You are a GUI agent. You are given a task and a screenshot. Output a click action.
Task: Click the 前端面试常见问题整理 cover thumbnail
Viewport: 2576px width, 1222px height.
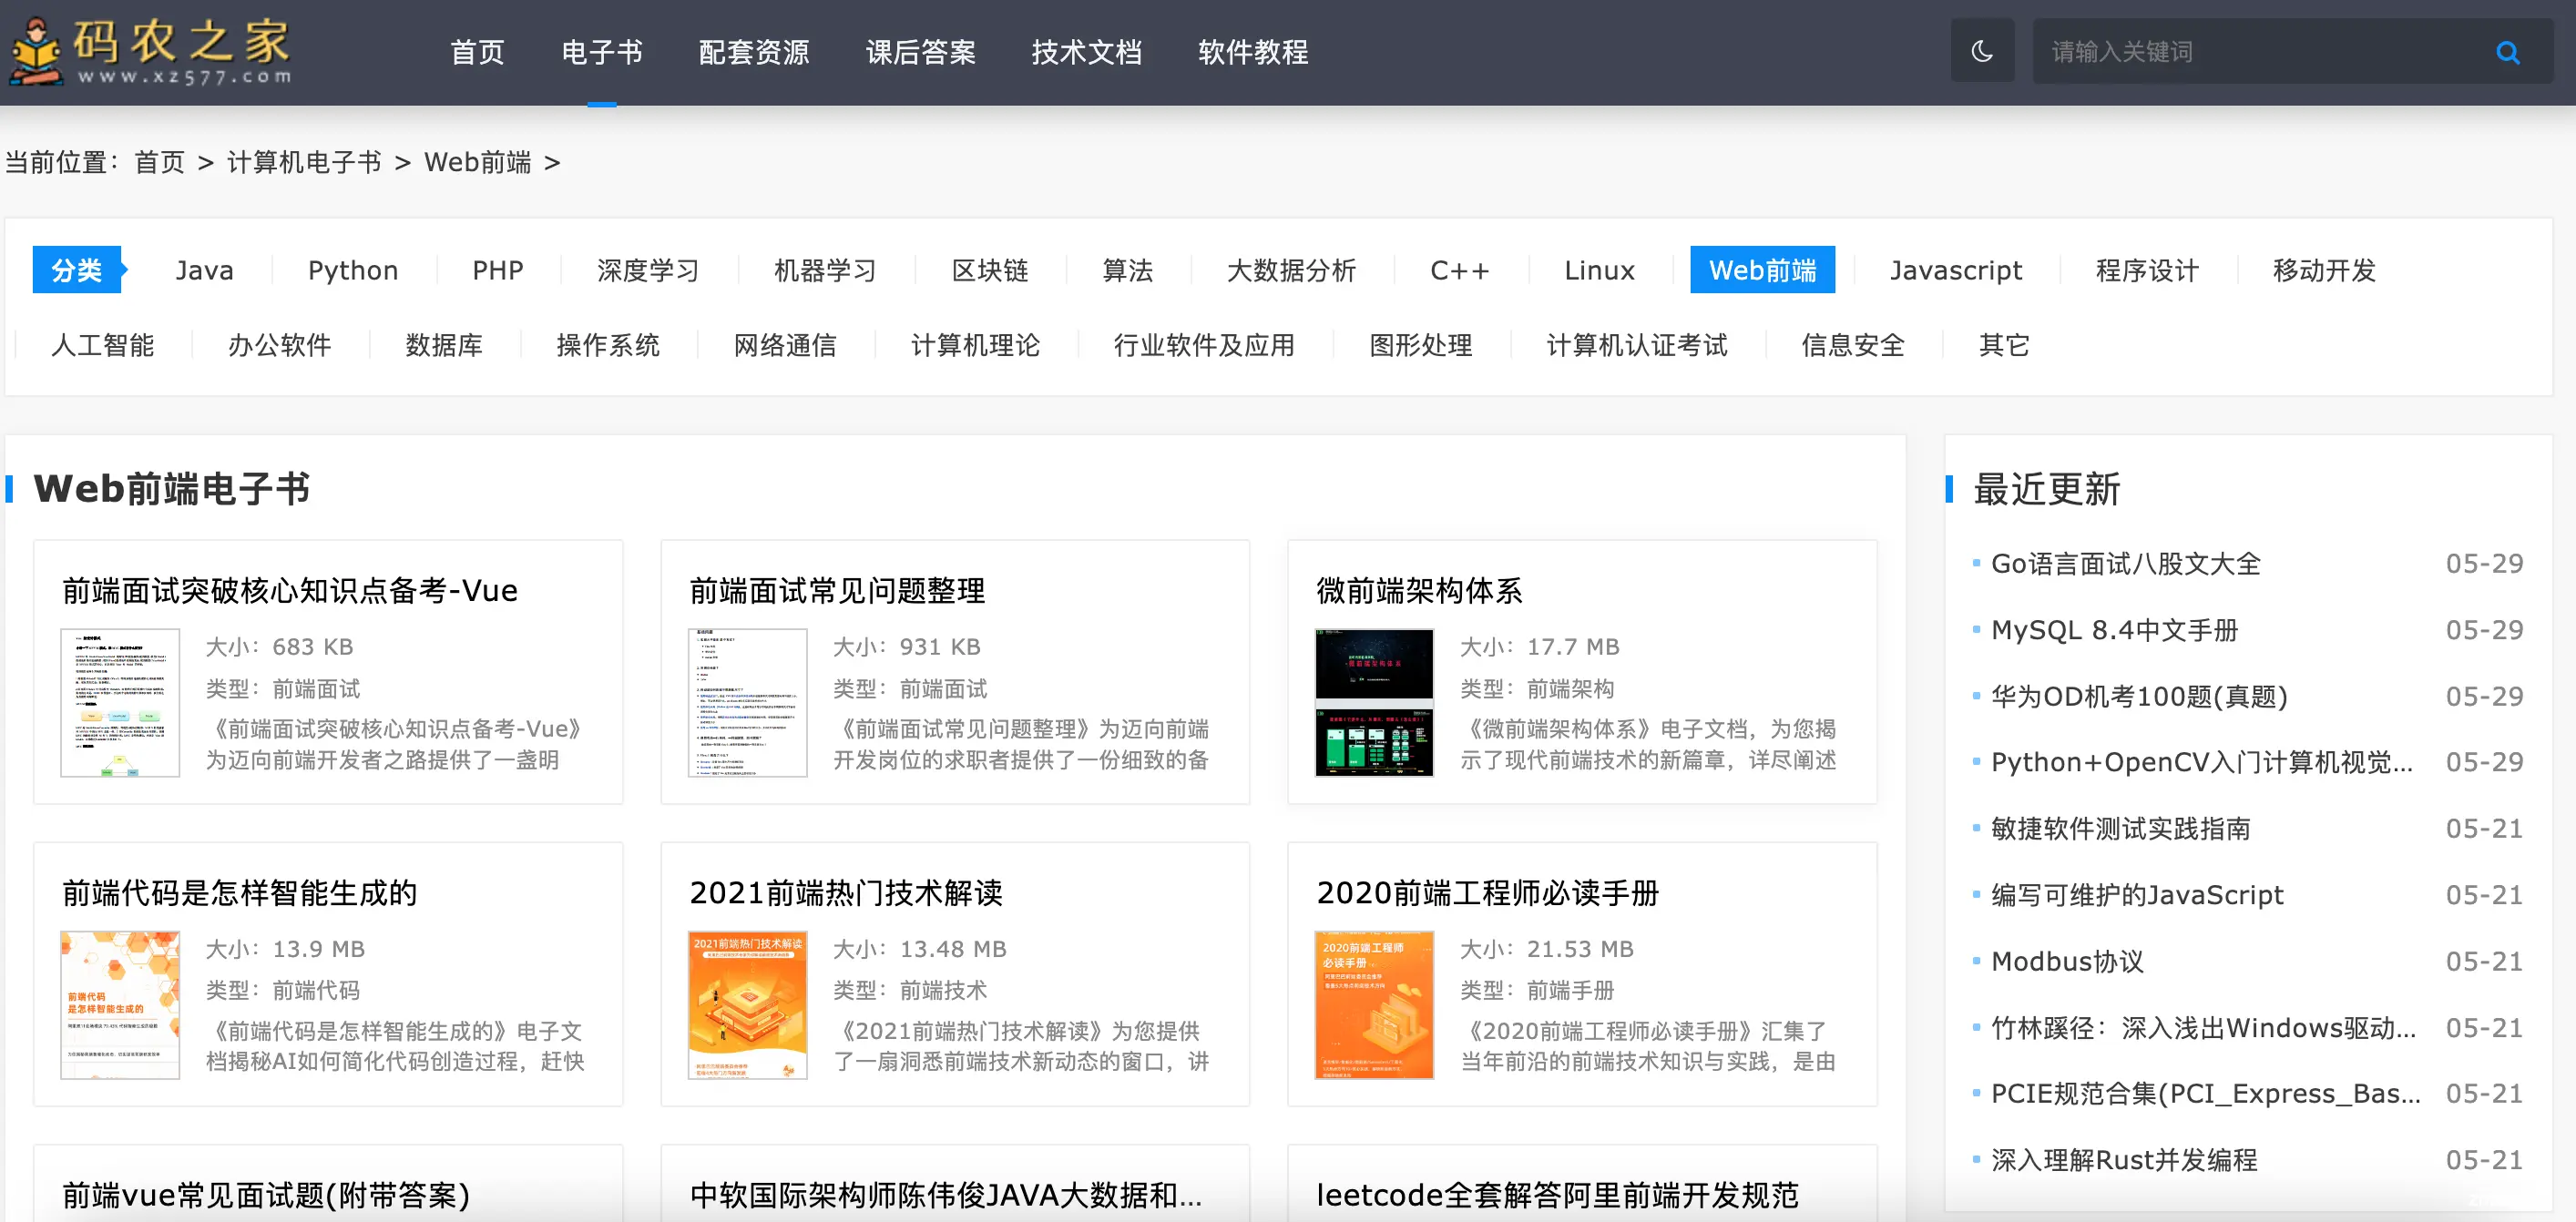pyautogui.click(x=747, y=702)
